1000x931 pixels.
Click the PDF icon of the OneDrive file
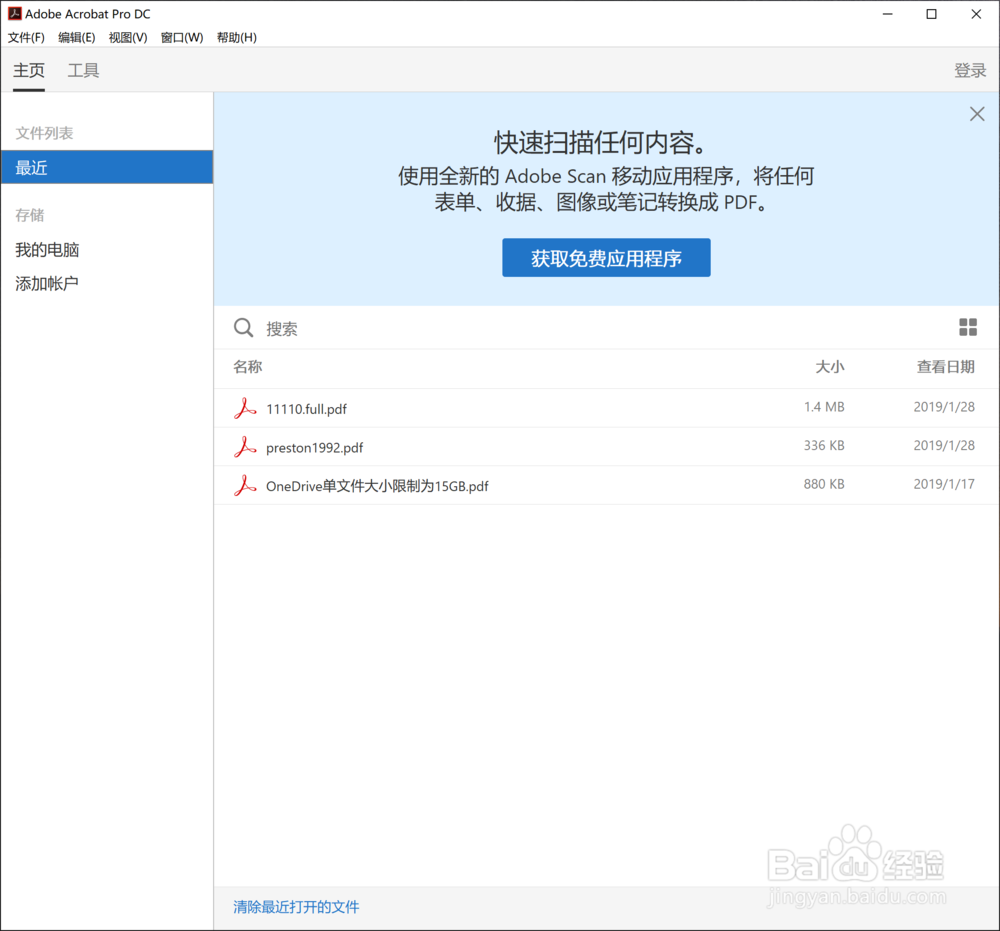coord(245,485)
